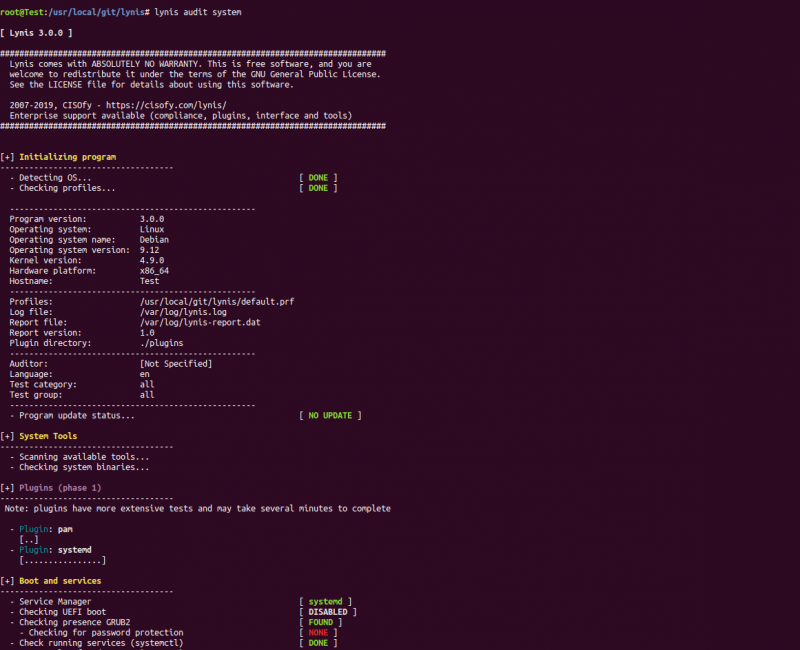The width and height of the screenshot is (800, 650).
Task: Click the '[Not Specified]' Auditor value
Action: [x=176, y=364]
